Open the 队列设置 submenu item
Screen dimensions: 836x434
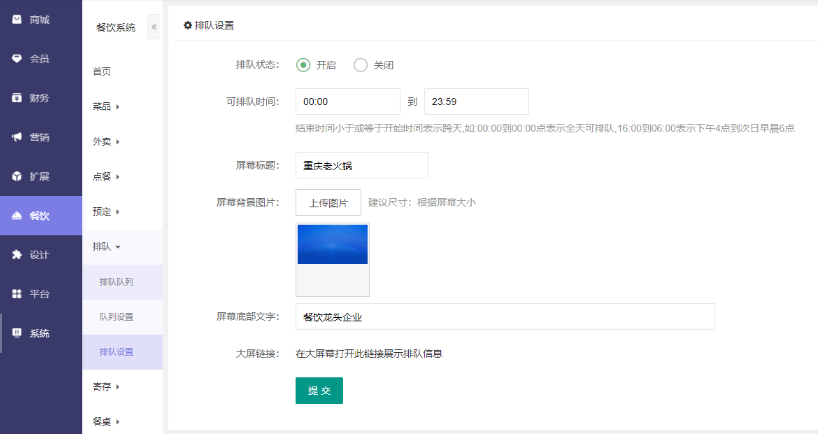116,317
